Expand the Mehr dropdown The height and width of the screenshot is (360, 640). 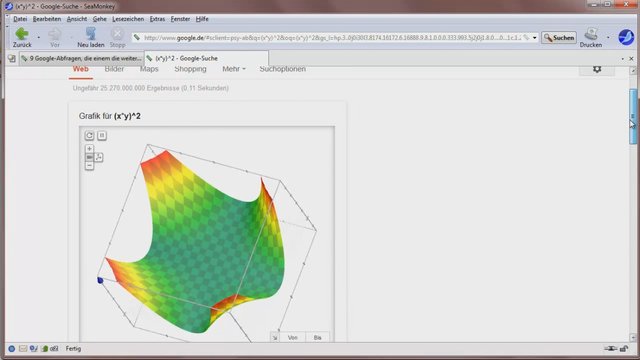[x=234, y=69]
